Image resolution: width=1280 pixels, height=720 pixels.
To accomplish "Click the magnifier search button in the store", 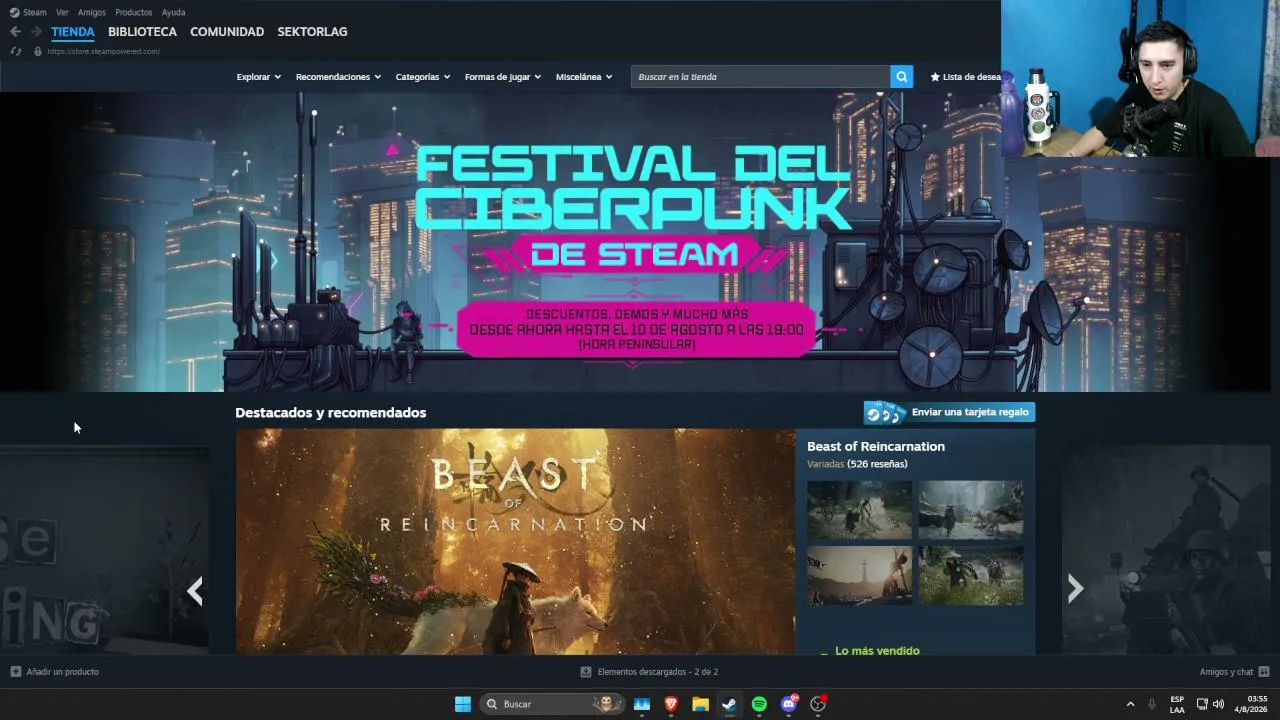I will point(902,77).
